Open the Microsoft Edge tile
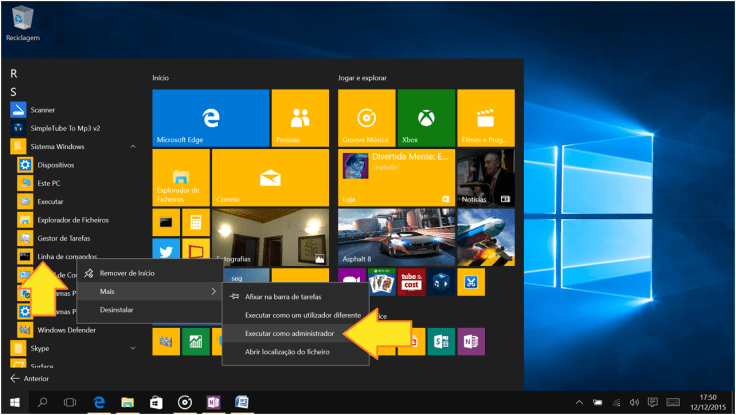The width and height of the screenshot is (736, 415). click(x=210, y=118)
